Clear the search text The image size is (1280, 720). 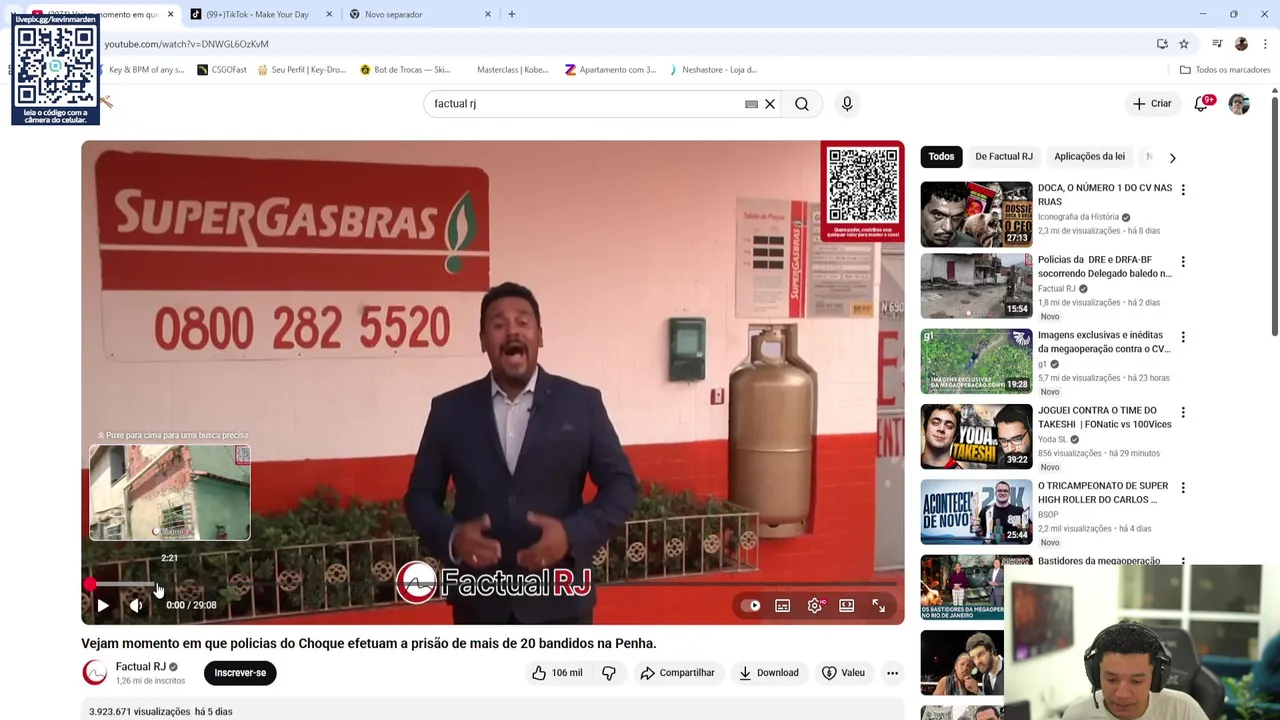[770, 104]
